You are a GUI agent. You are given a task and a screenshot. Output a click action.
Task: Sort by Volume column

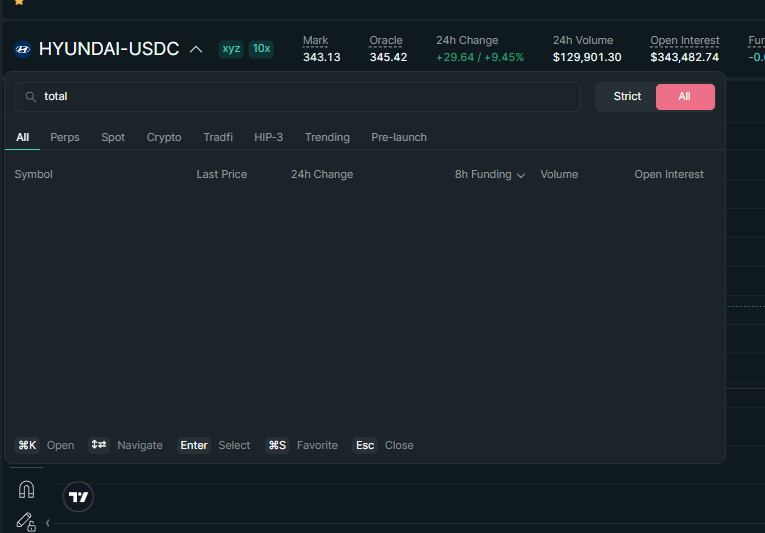(559, 175)
